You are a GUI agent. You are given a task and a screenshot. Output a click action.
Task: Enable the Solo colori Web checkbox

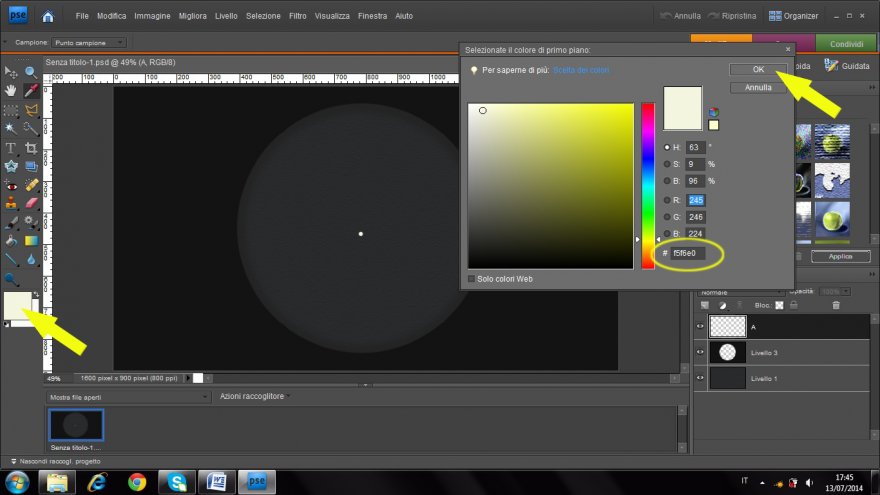pos(471,278)
